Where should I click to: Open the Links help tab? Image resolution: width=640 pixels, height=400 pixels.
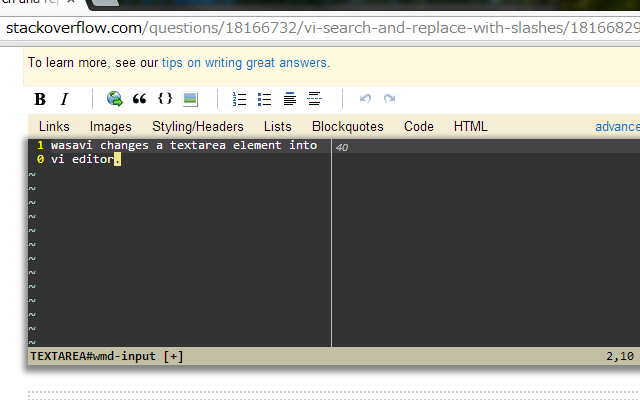[54, 127]
